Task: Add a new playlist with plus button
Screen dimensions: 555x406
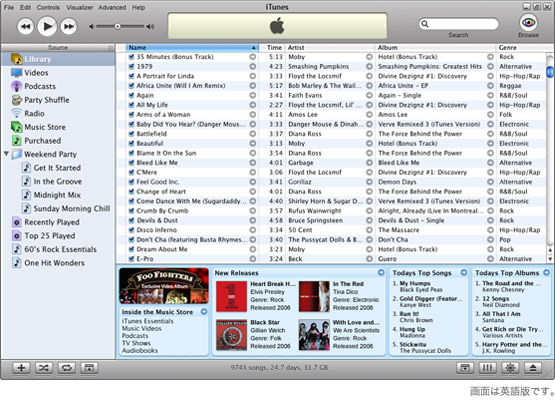Action: pyautogui.click(x=21, y=368)
